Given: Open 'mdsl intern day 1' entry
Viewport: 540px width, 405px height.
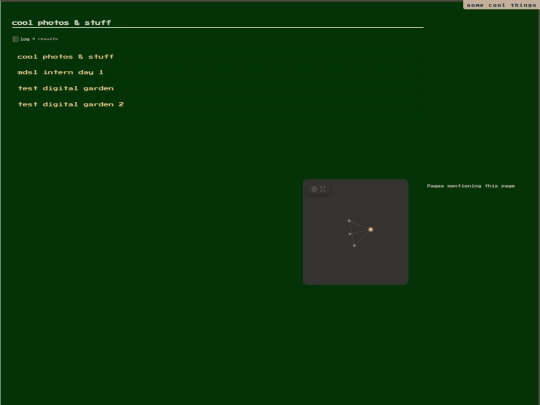Looking at the screenshot, I should click(x=60, y=72).
